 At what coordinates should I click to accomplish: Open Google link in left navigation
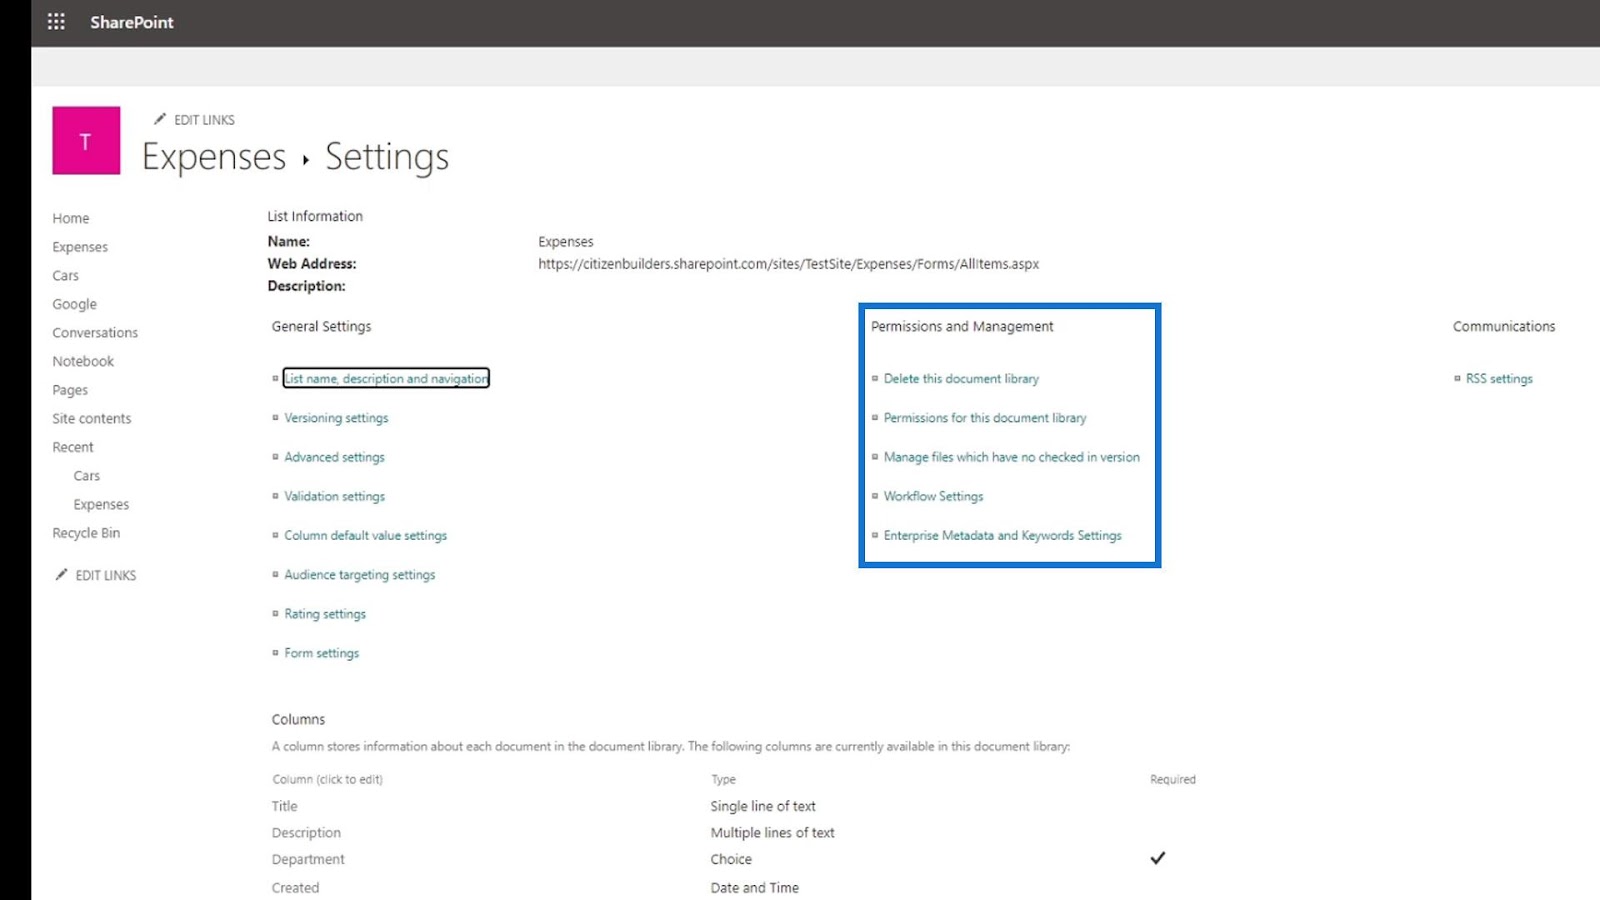[x=75, y=304]
